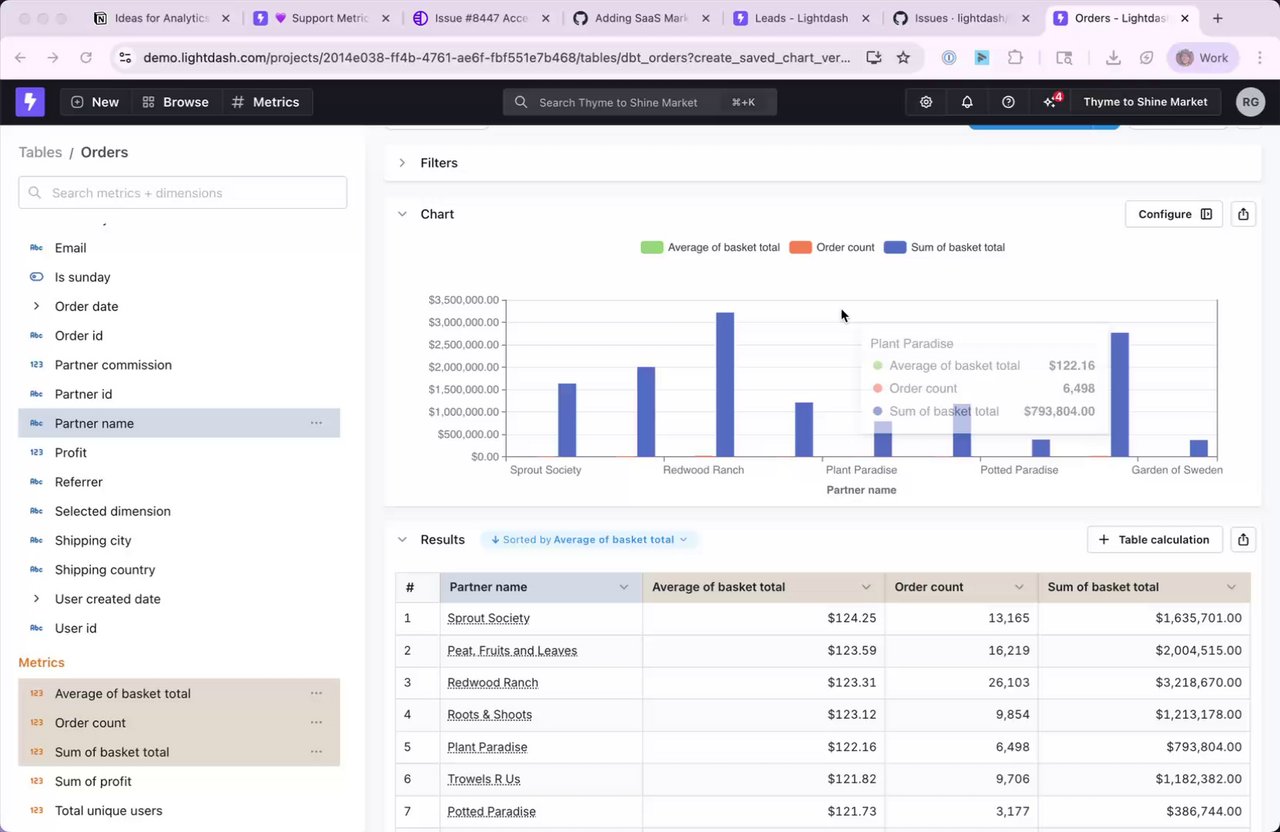Click Redwood Ranch in the results table
Image resolution: width=1280 pixels, height=832 pixels.
click(x=493, y=683)
